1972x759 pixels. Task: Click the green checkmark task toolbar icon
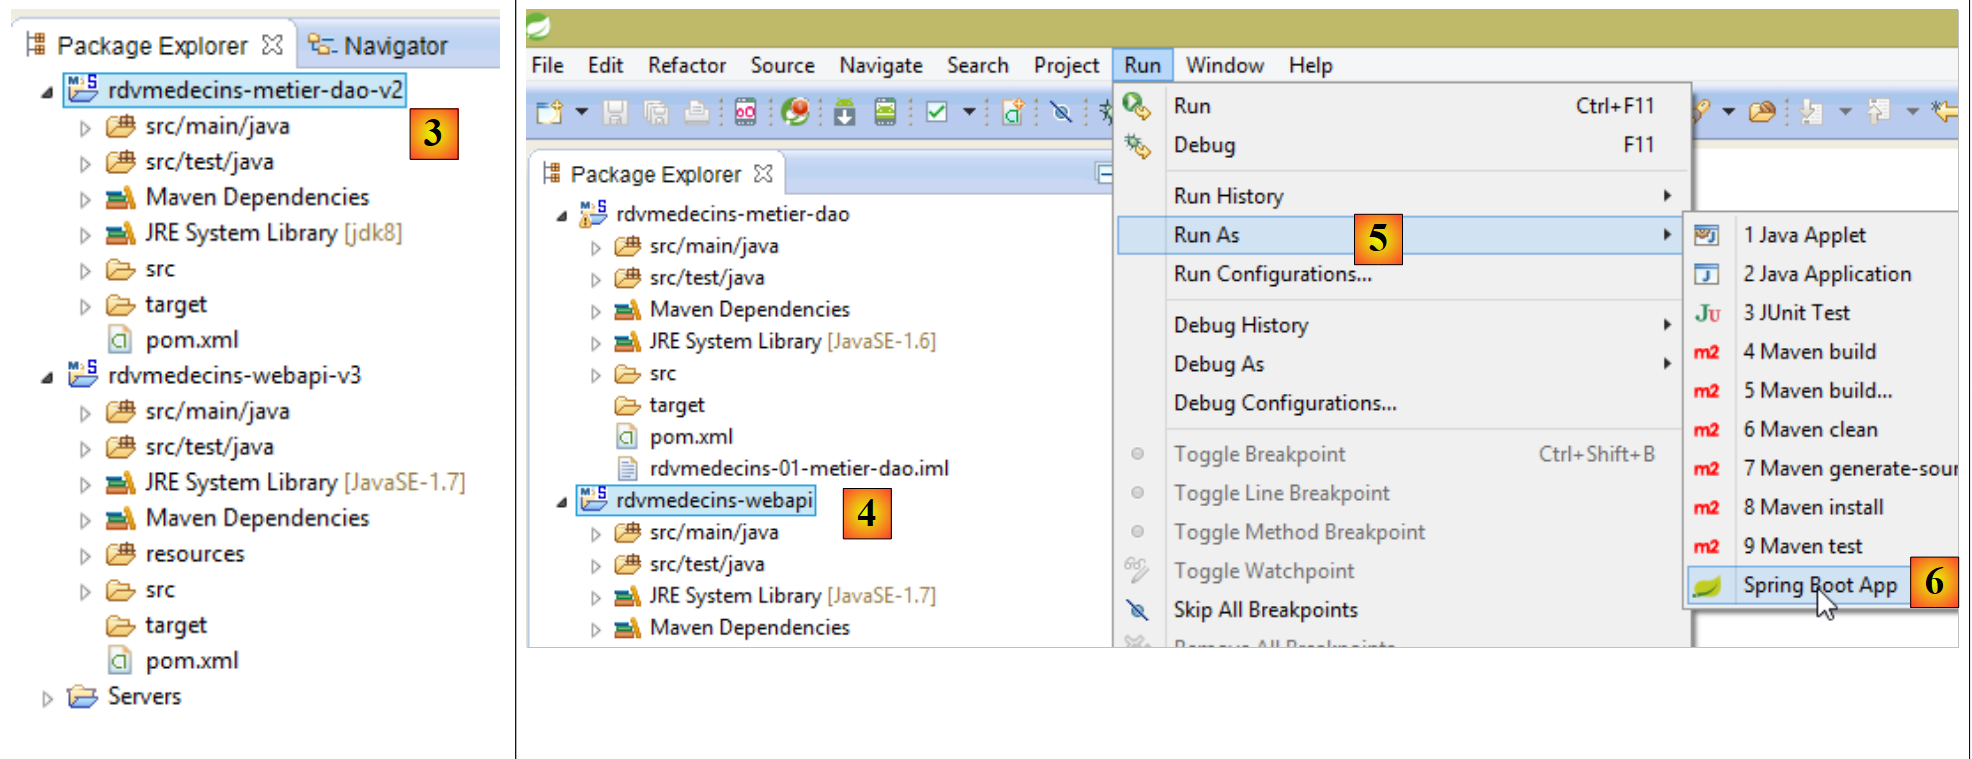point(936,112)
